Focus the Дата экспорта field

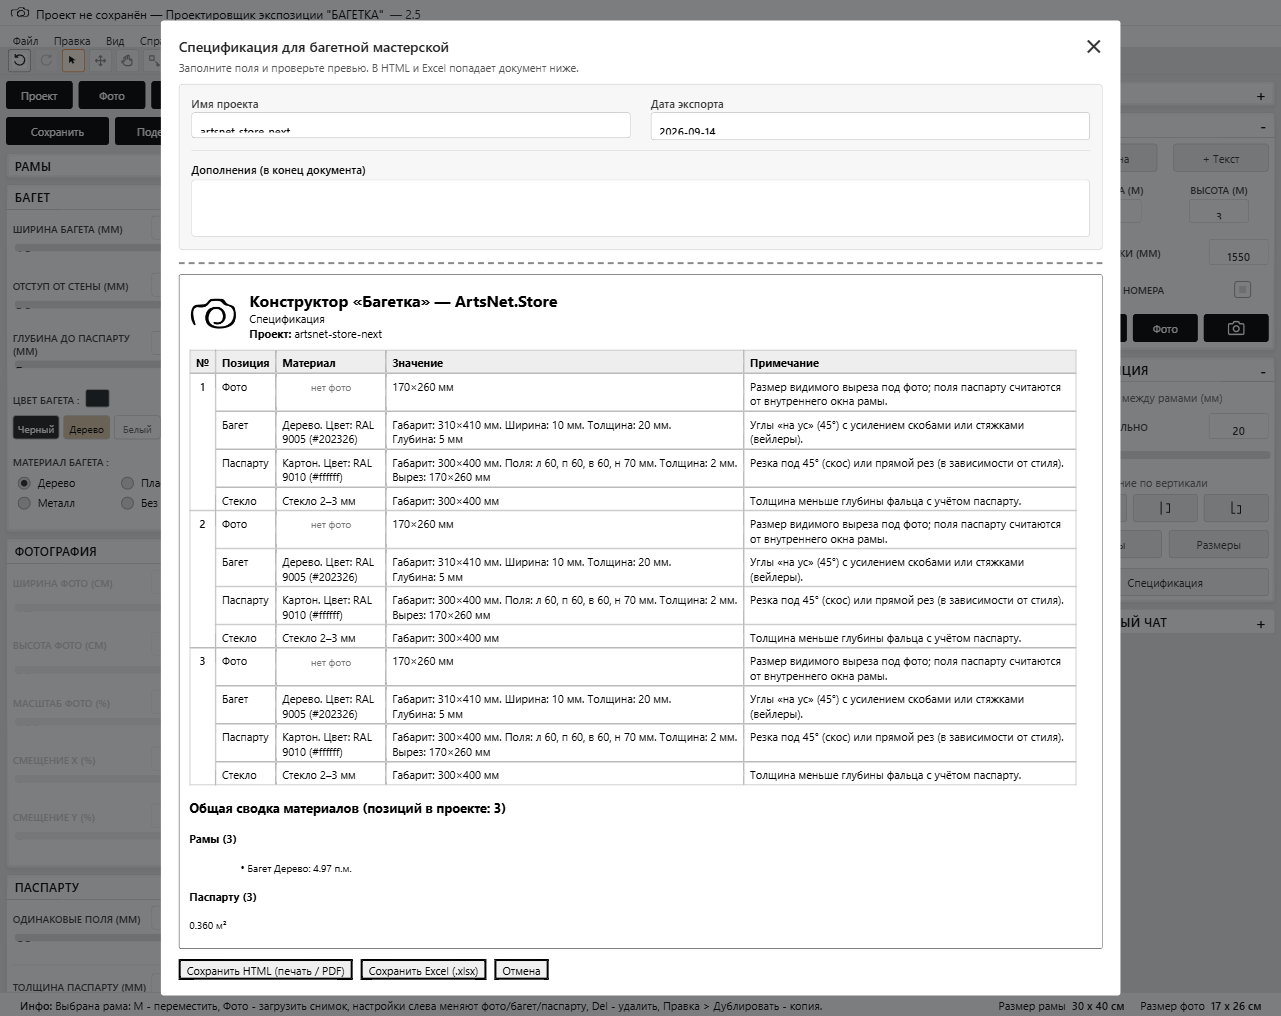[870, 126]
